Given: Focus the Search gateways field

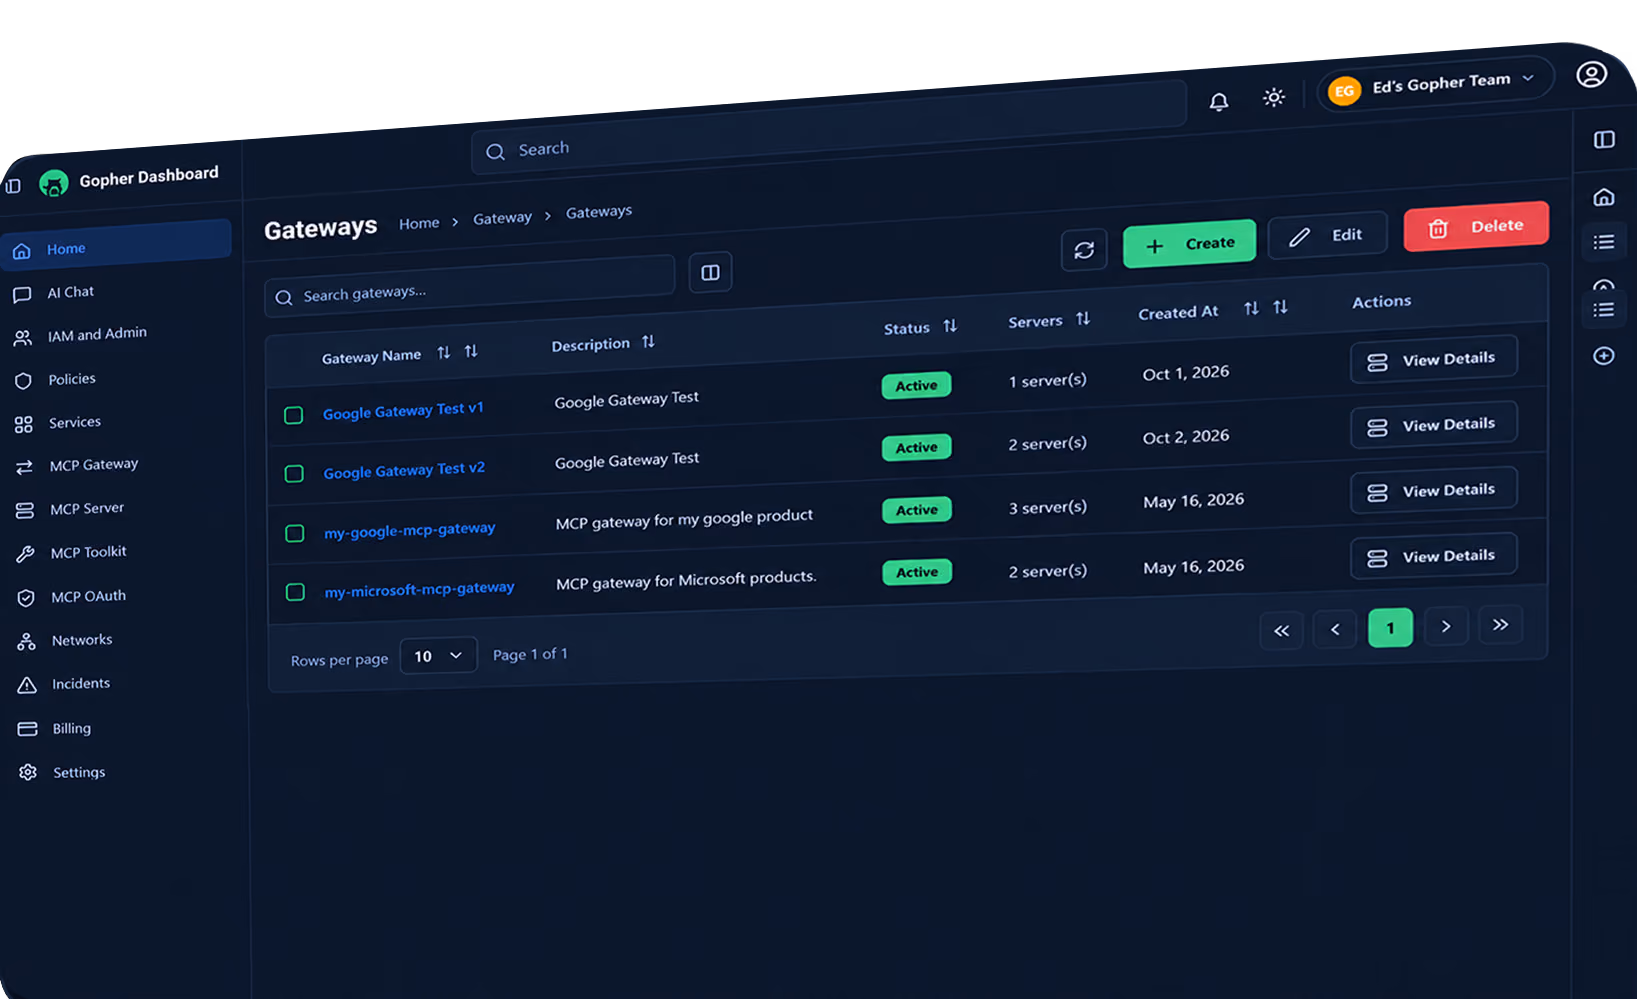Looking at the screenshot, I should 469,286.
